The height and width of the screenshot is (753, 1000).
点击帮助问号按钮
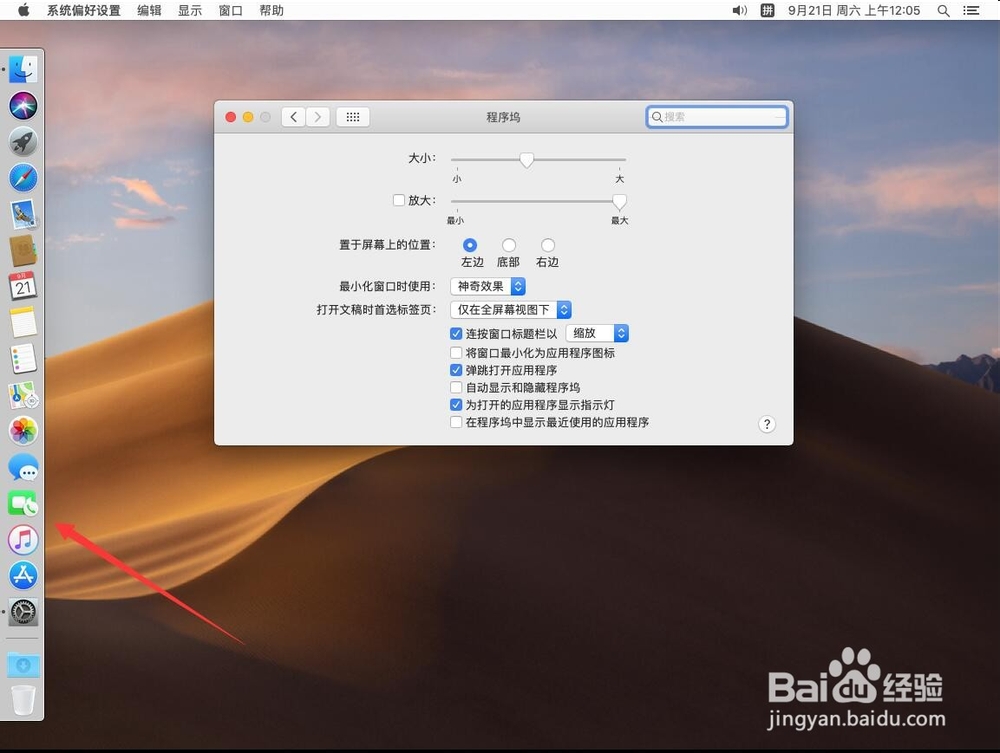click(767, 423)
